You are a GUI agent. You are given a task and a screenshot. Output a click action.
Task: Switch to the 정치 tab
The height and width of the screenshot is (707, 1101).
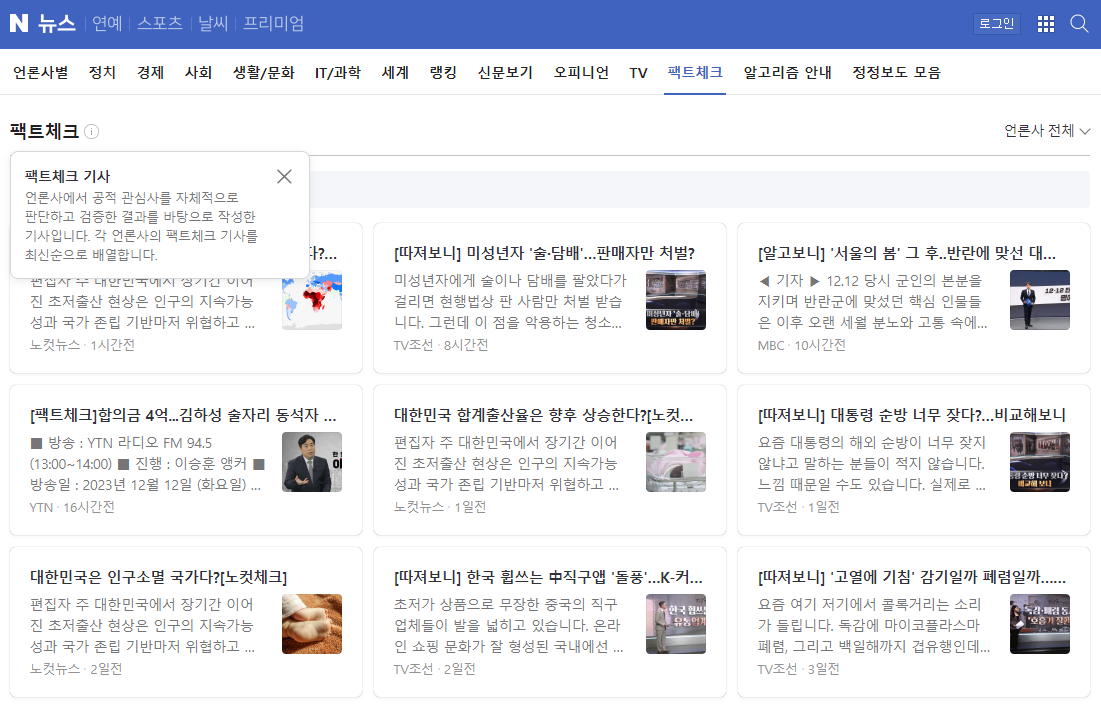tap(101, 72)
